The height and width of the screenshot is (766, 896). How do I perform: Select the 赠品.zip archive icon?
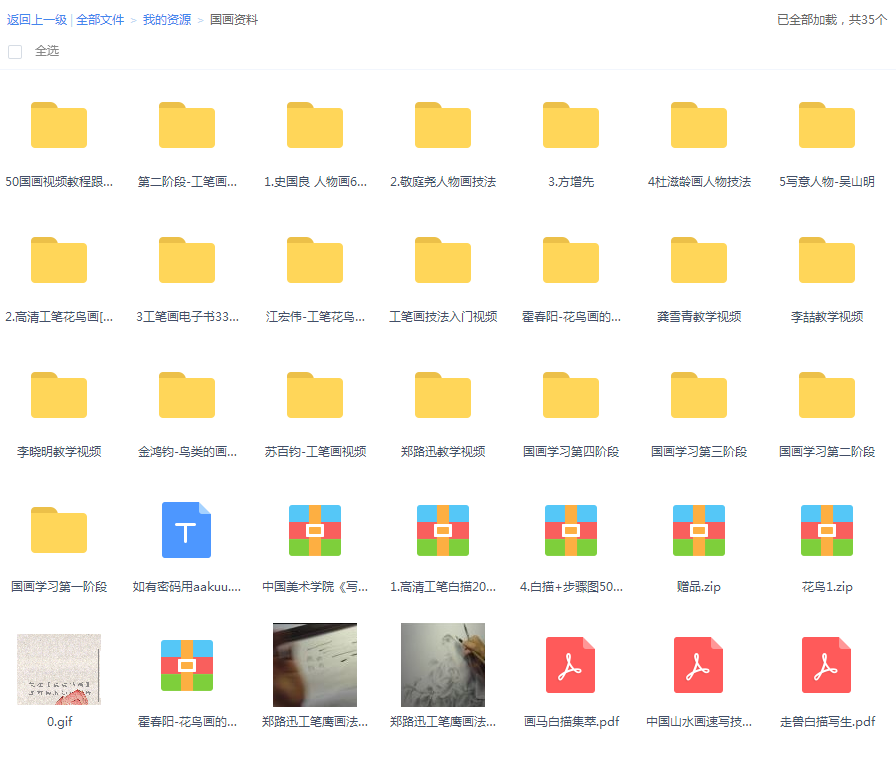pos(699,530)
